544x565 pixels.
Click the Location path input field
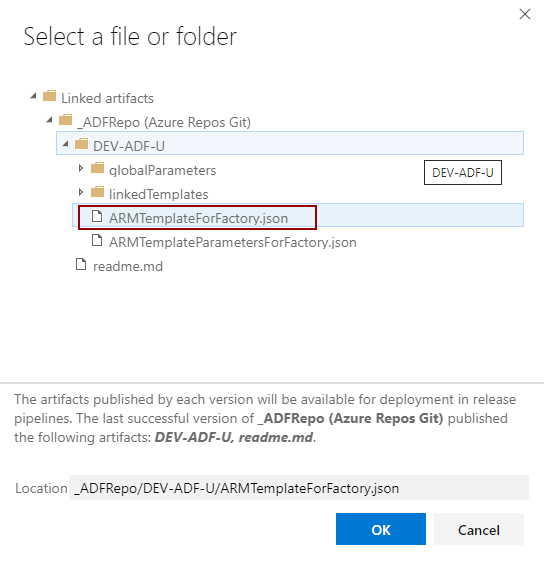[x=299, y=488]
